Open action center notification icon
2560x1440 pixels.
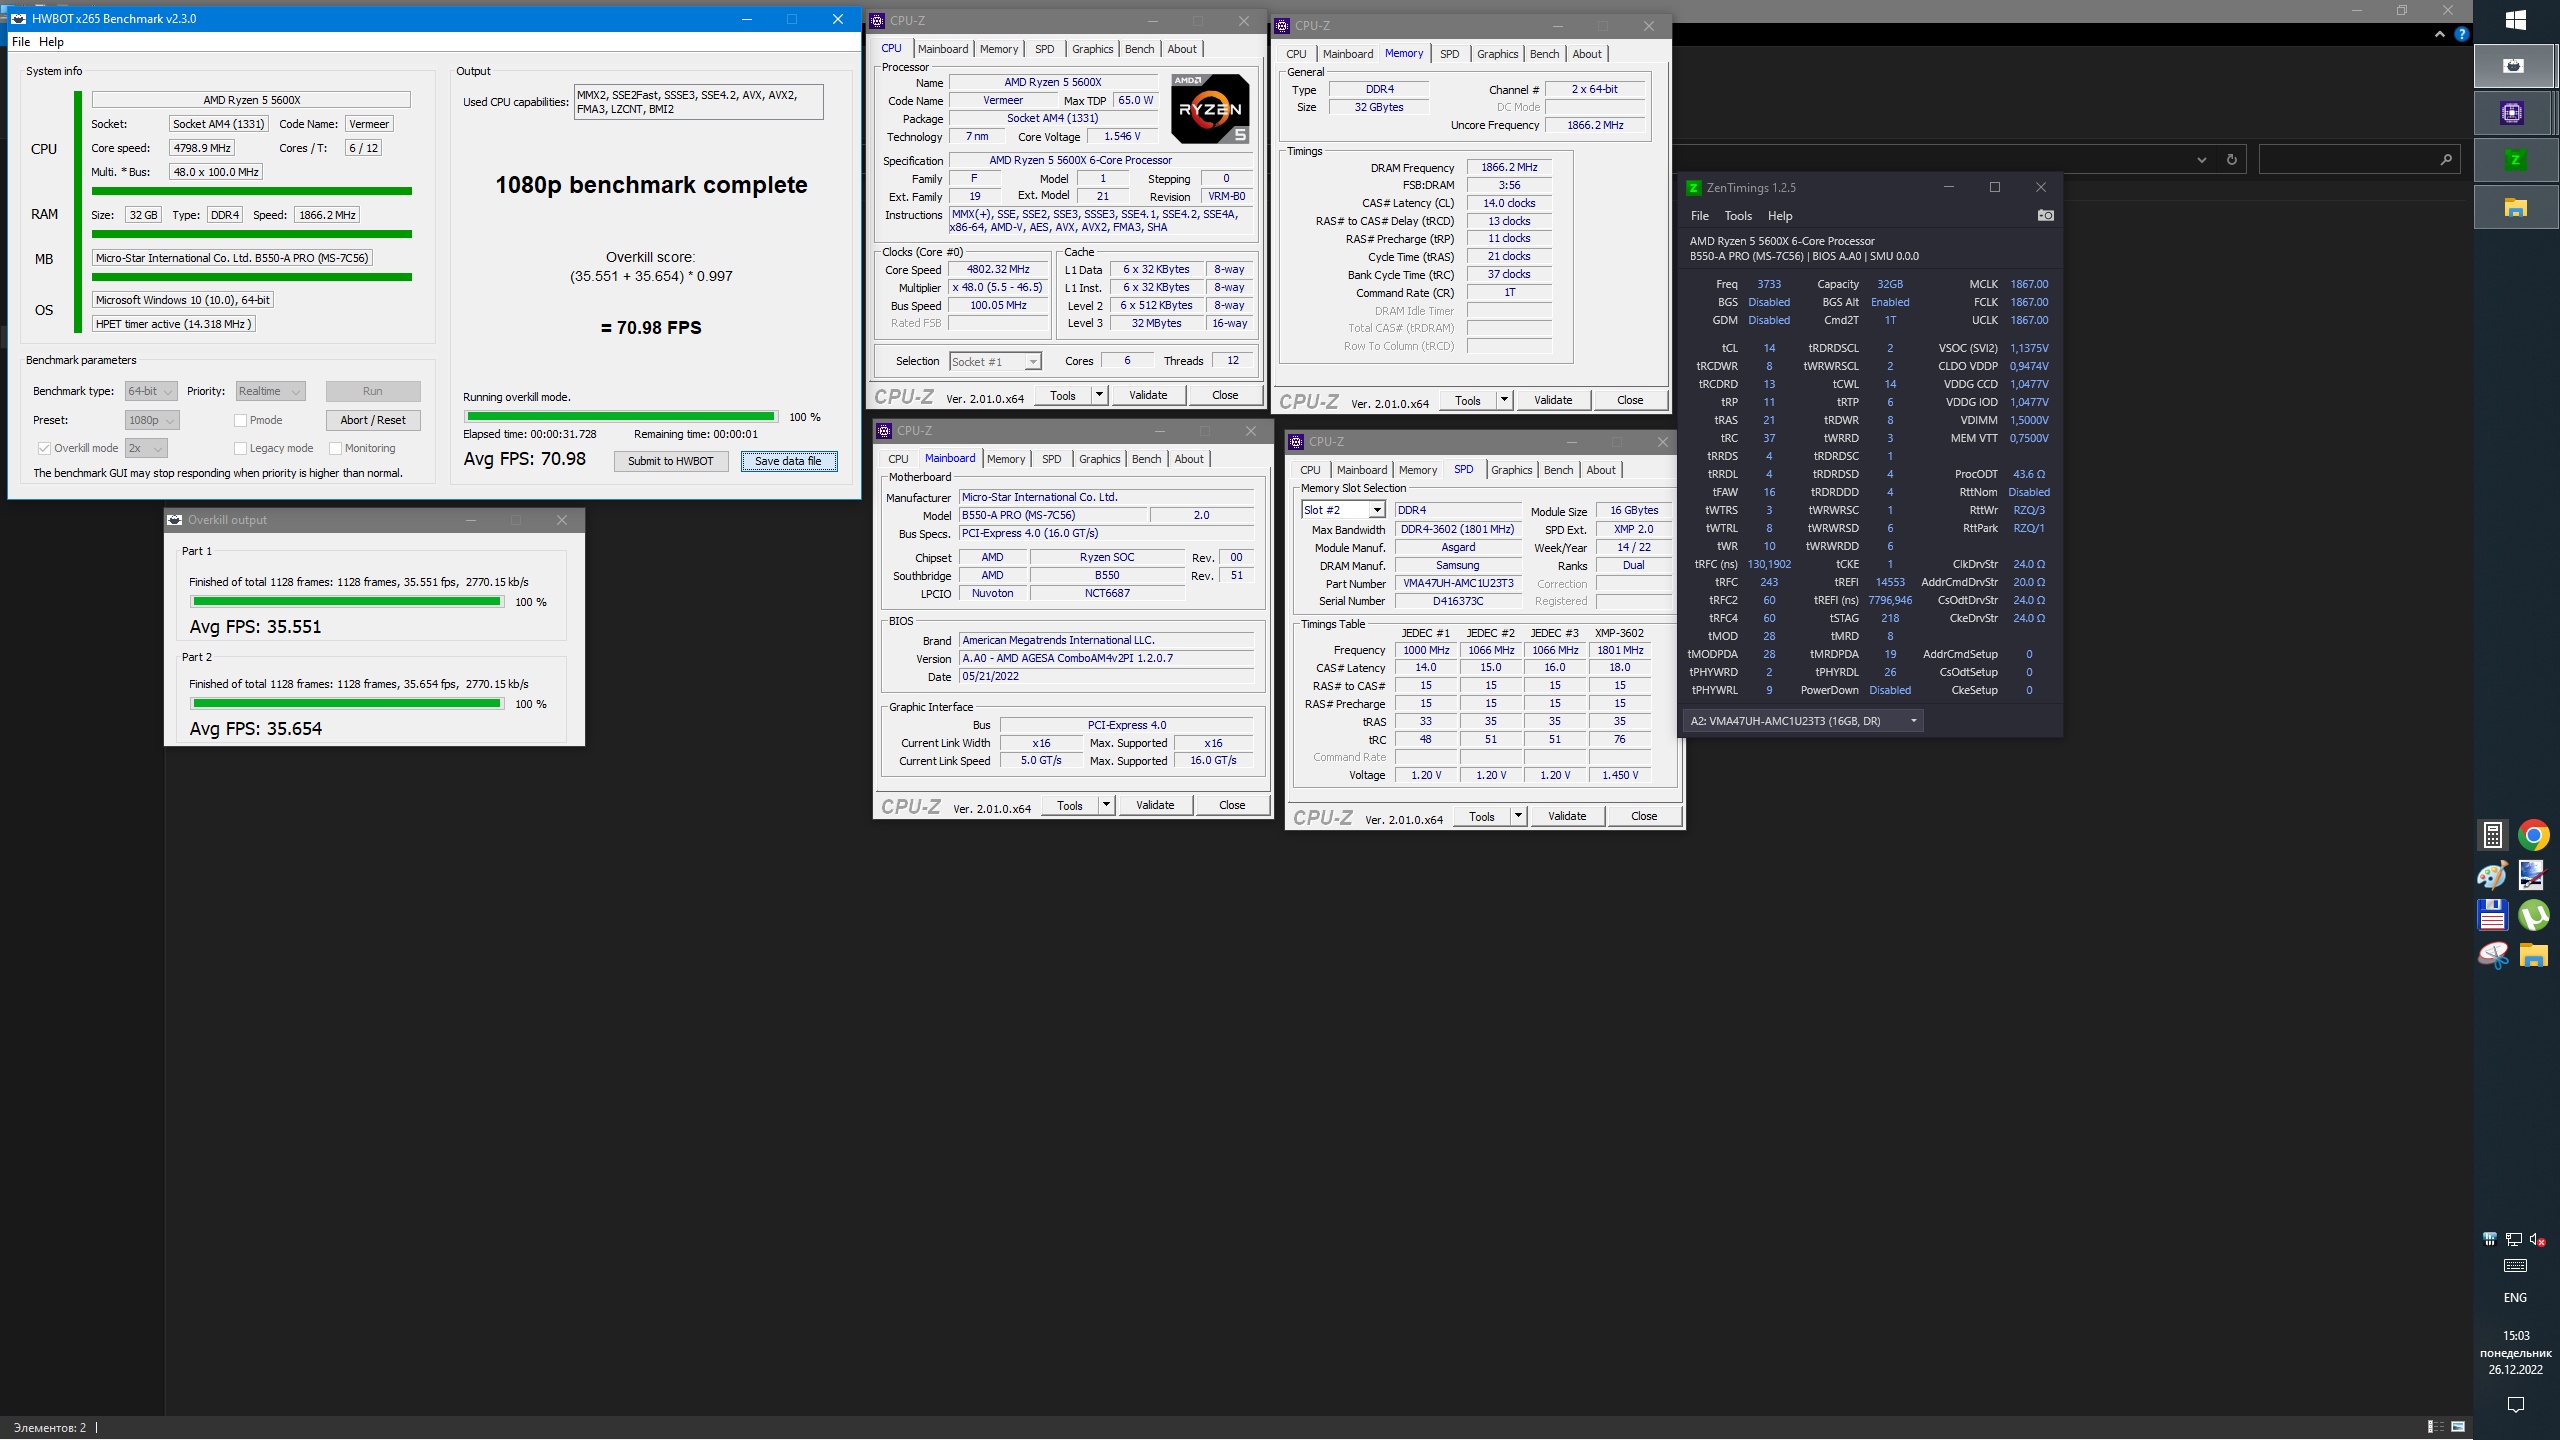coord(2516,1405)
